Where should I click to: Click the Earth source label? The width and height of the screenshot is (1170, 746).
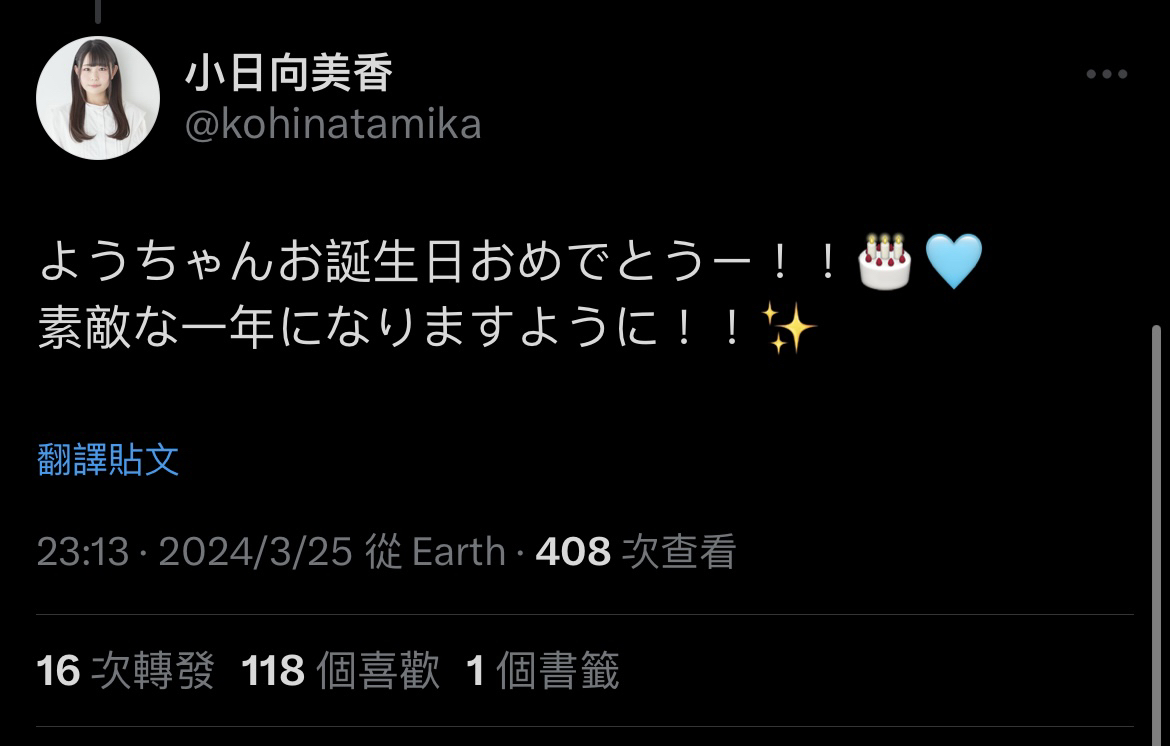click(459, 552)
